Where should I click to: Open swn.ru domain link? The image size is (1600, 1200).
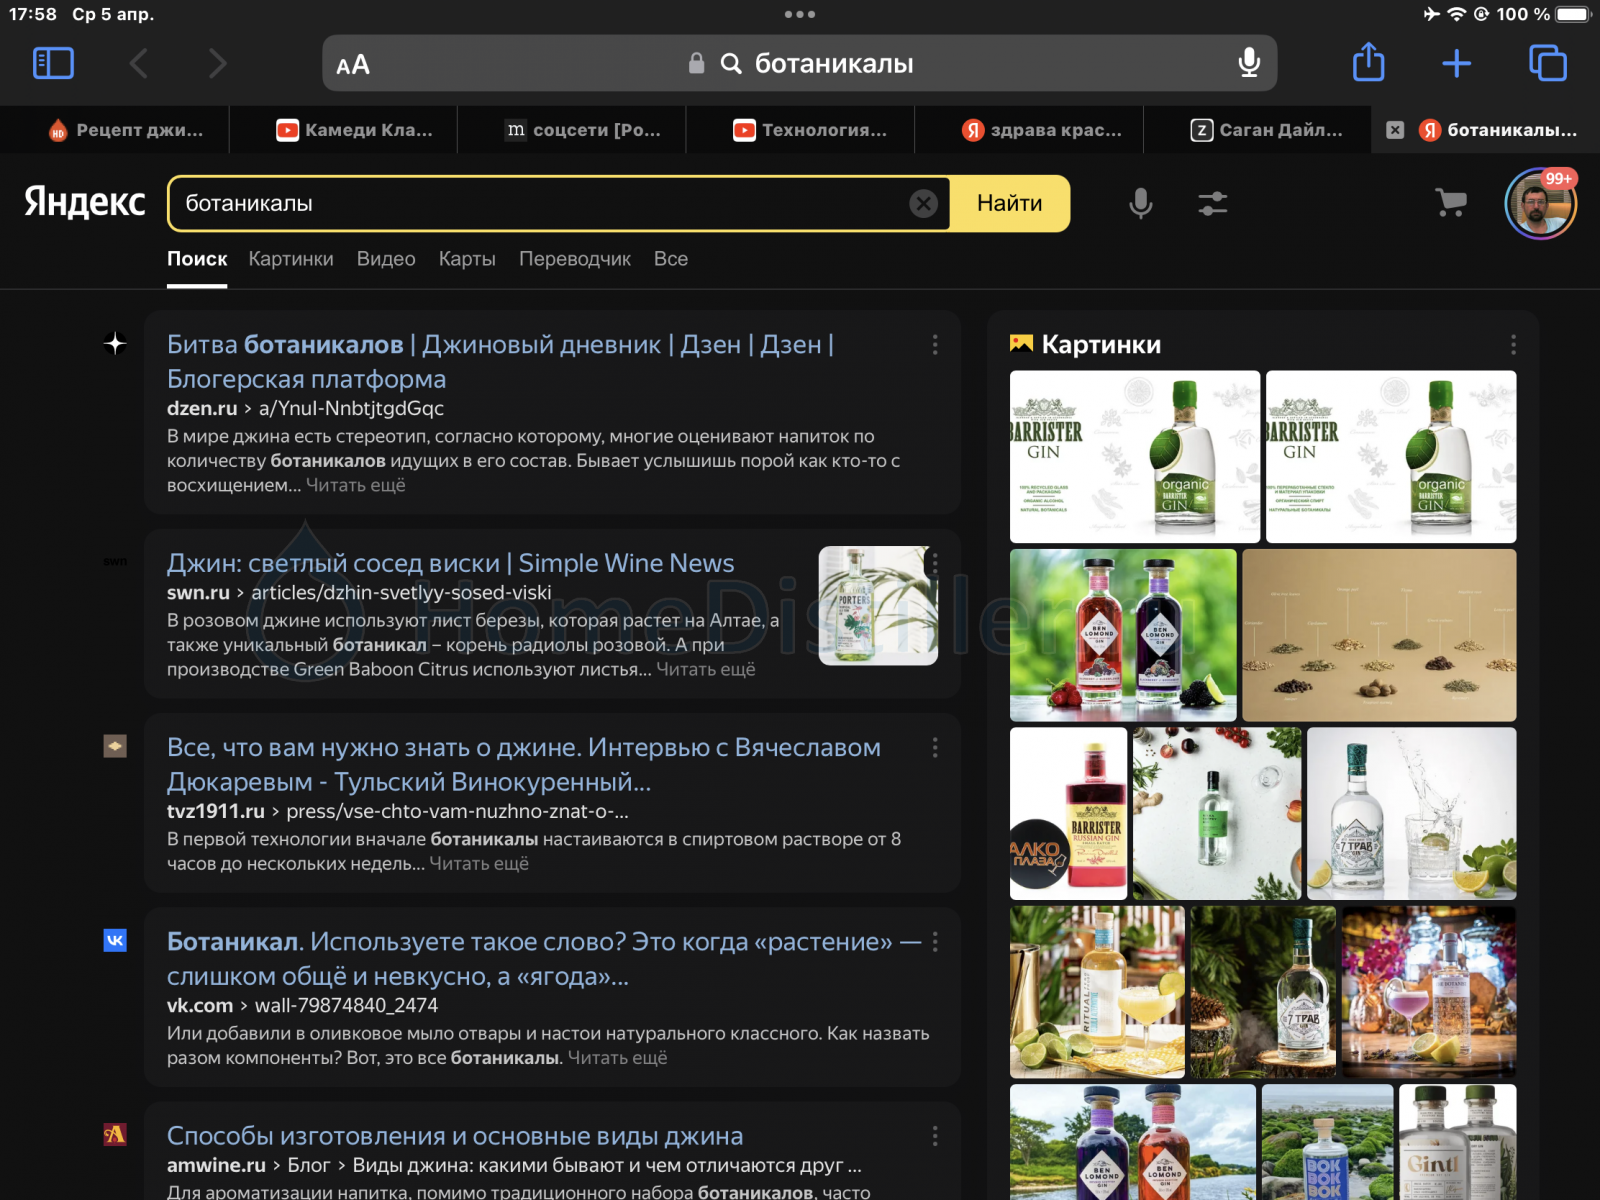[198, 592]
